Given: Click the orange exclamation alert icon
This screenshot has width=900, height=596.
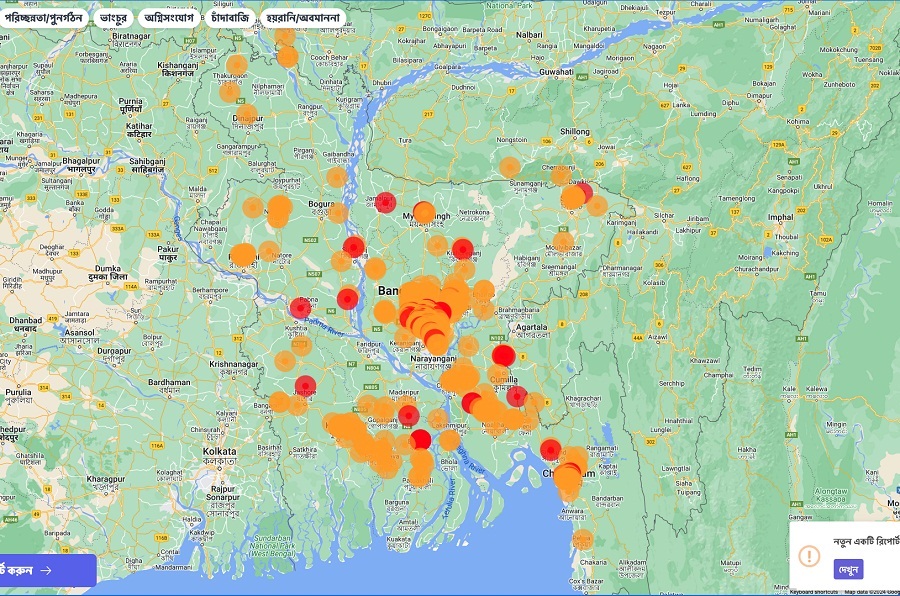Looking at the screenshot, I should (810, 556).
